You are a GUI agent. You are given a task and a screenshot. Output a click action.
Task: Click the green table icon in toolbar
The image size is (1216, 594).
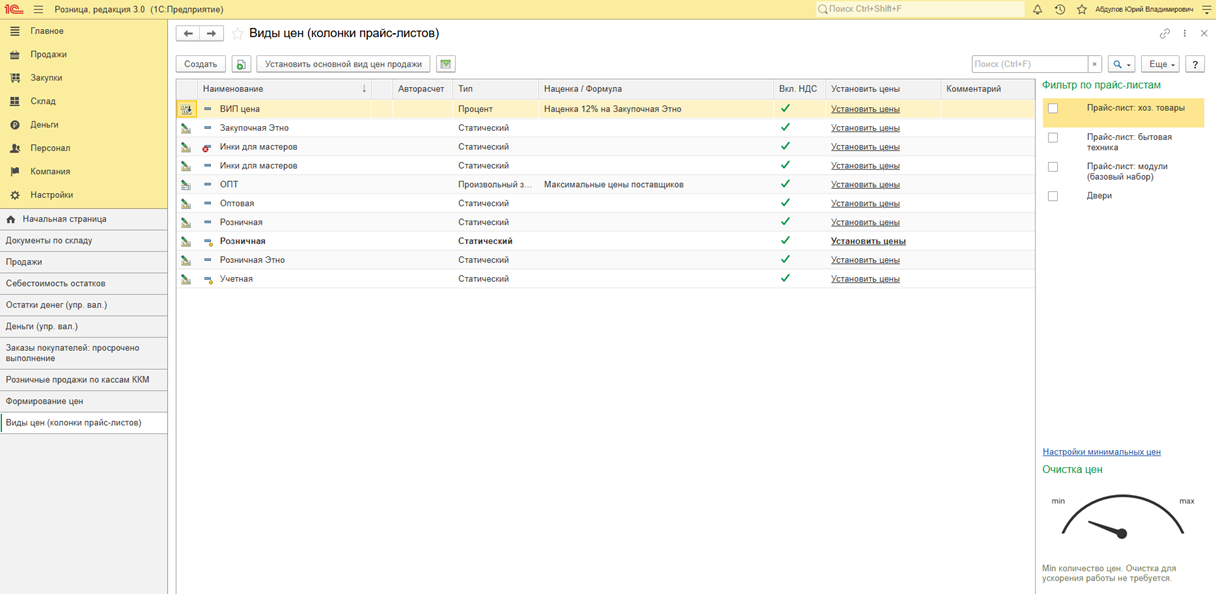point(446,64)
